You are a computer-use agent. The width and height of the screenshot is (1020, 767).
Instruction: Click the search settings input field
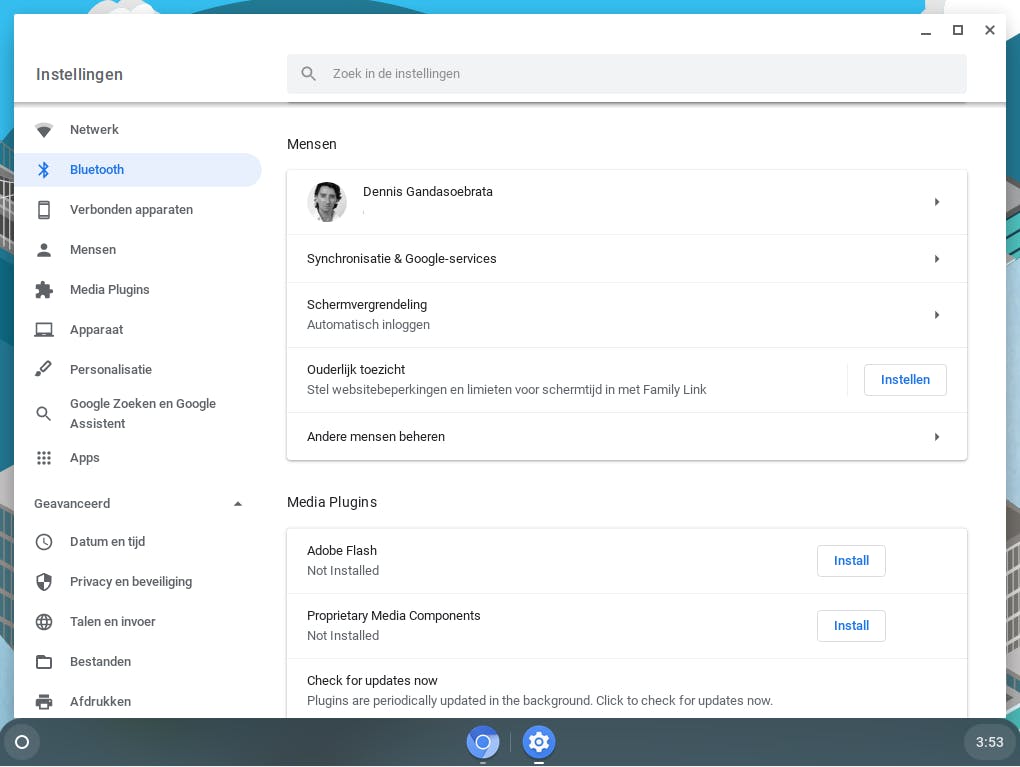point(640,74)
